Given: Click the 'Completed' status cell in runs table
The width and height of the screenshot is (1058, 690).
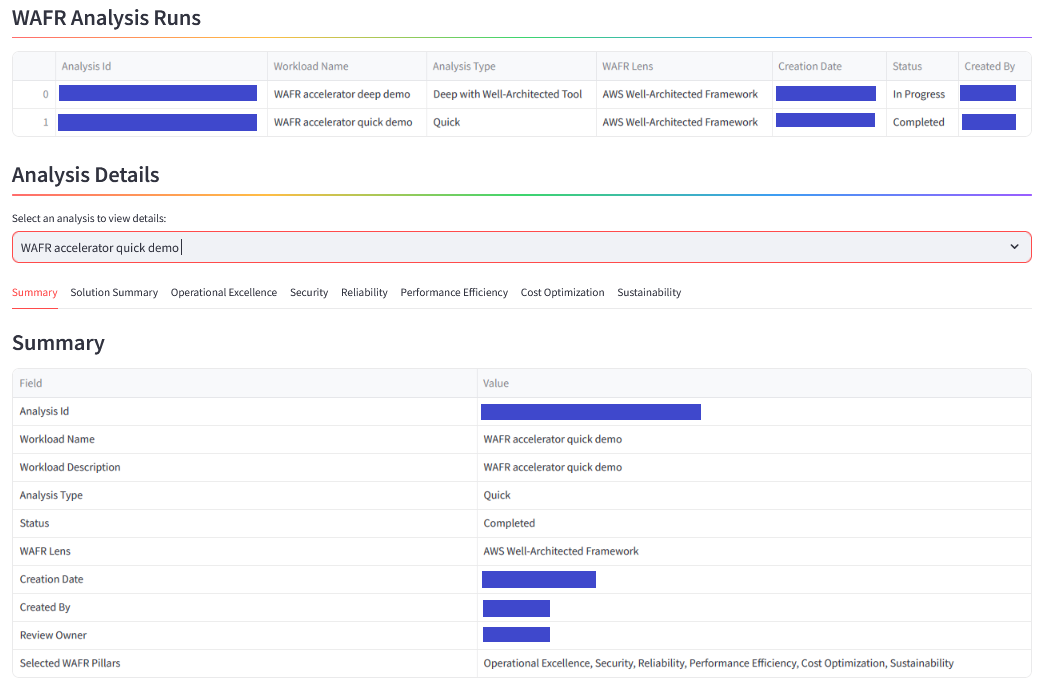Looking at the screenshot, I should [922, 122].
